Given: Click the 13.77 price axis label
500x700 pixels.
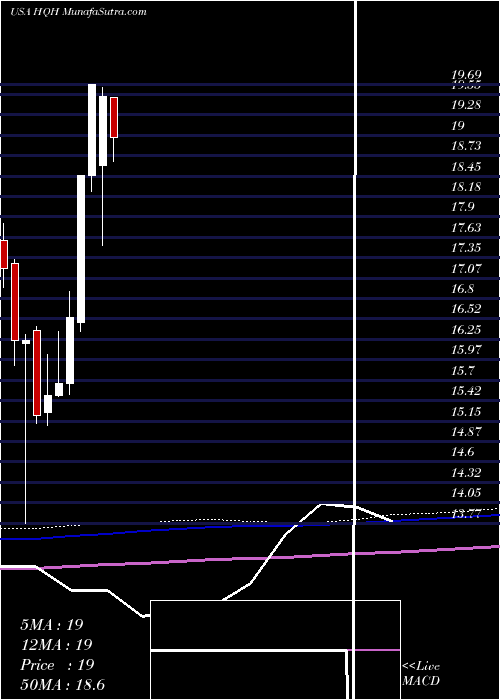Looking at the screenshot, I should 466,514.
